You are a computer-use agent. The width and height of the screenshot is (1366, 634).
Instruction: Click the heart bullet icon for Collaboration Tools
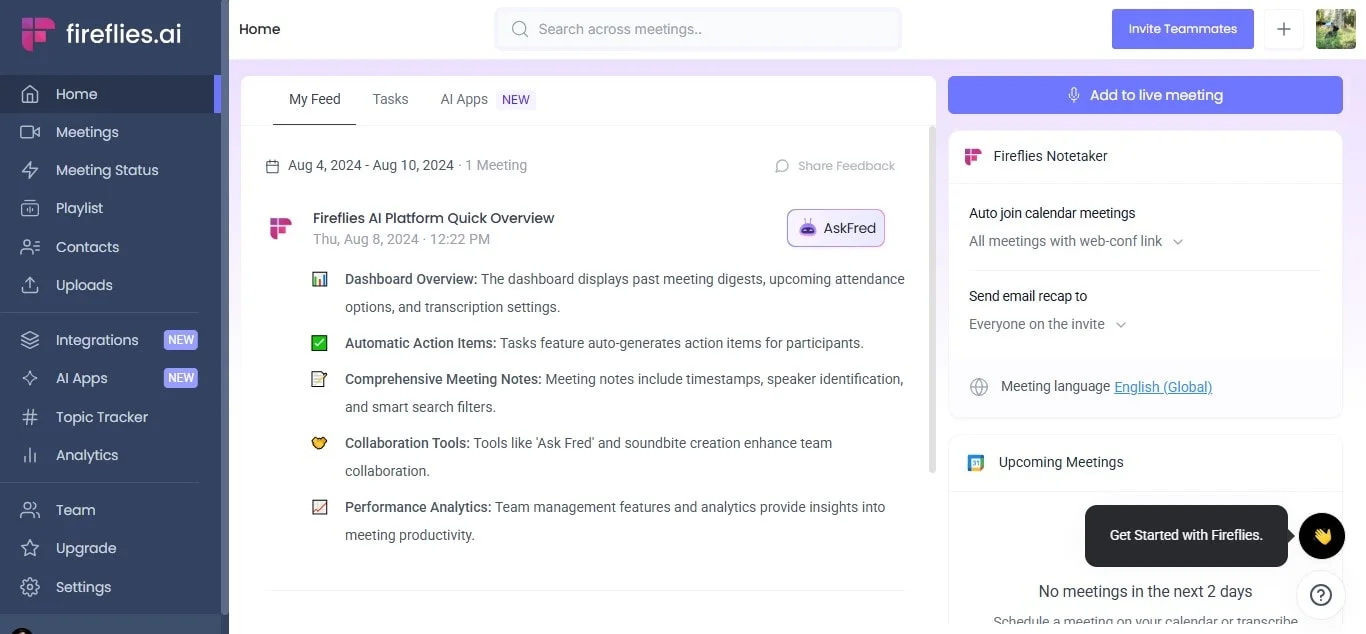pos(319,443)
